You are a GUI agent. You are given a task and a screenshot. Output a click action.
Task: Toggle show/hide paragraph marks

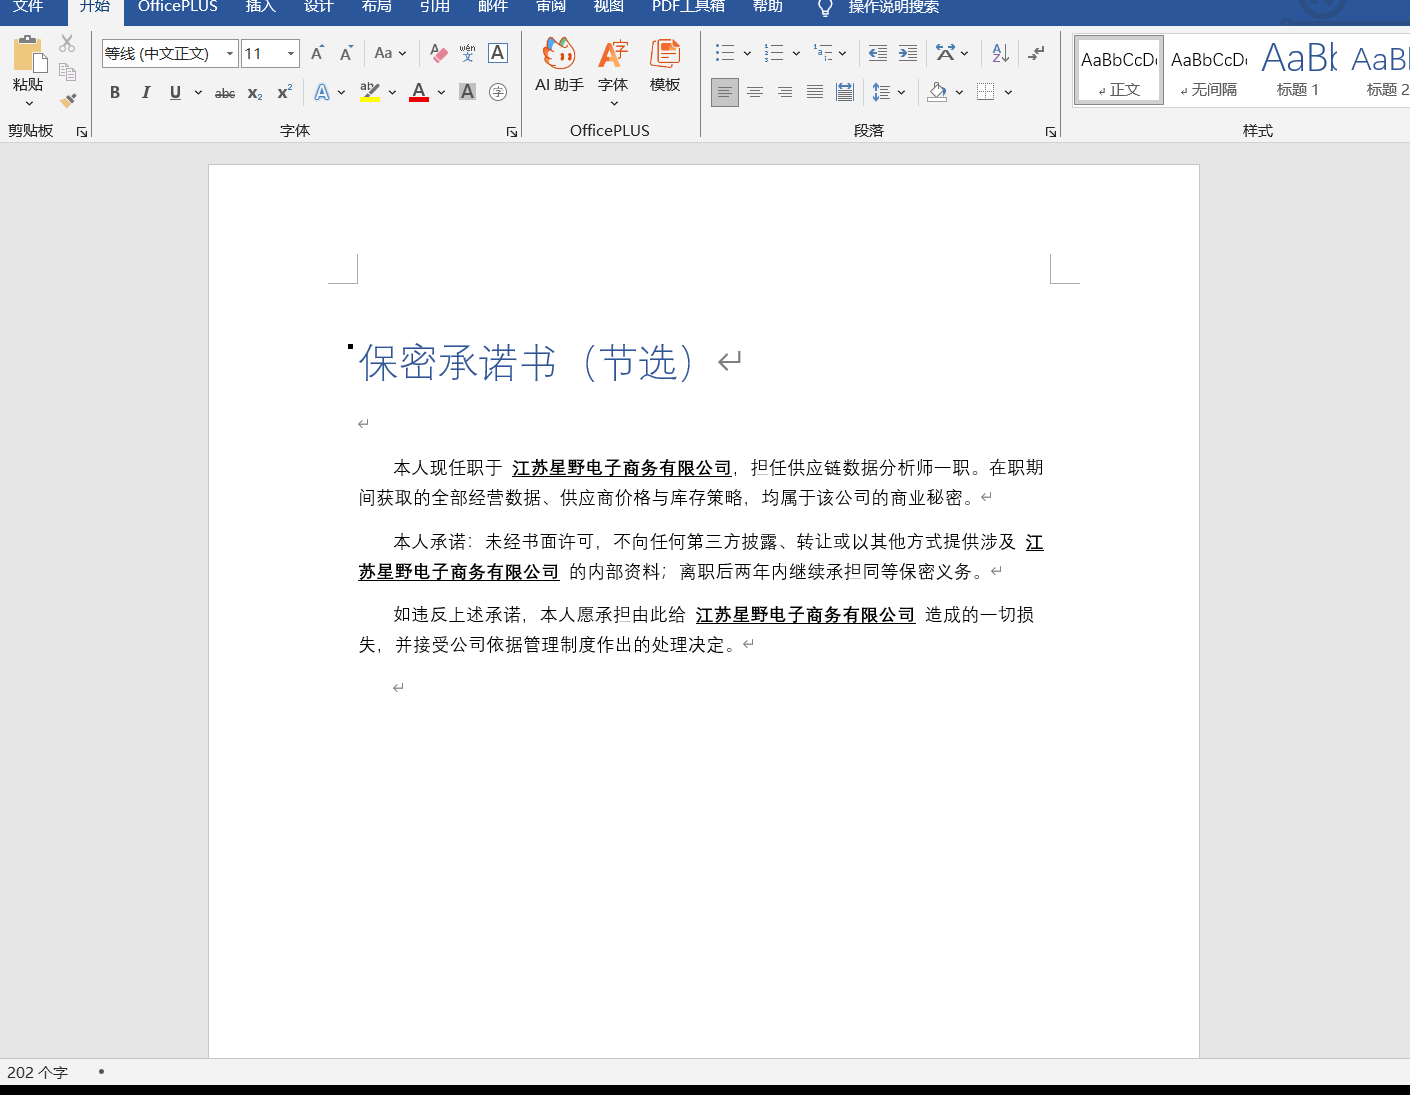[1037, 53]
